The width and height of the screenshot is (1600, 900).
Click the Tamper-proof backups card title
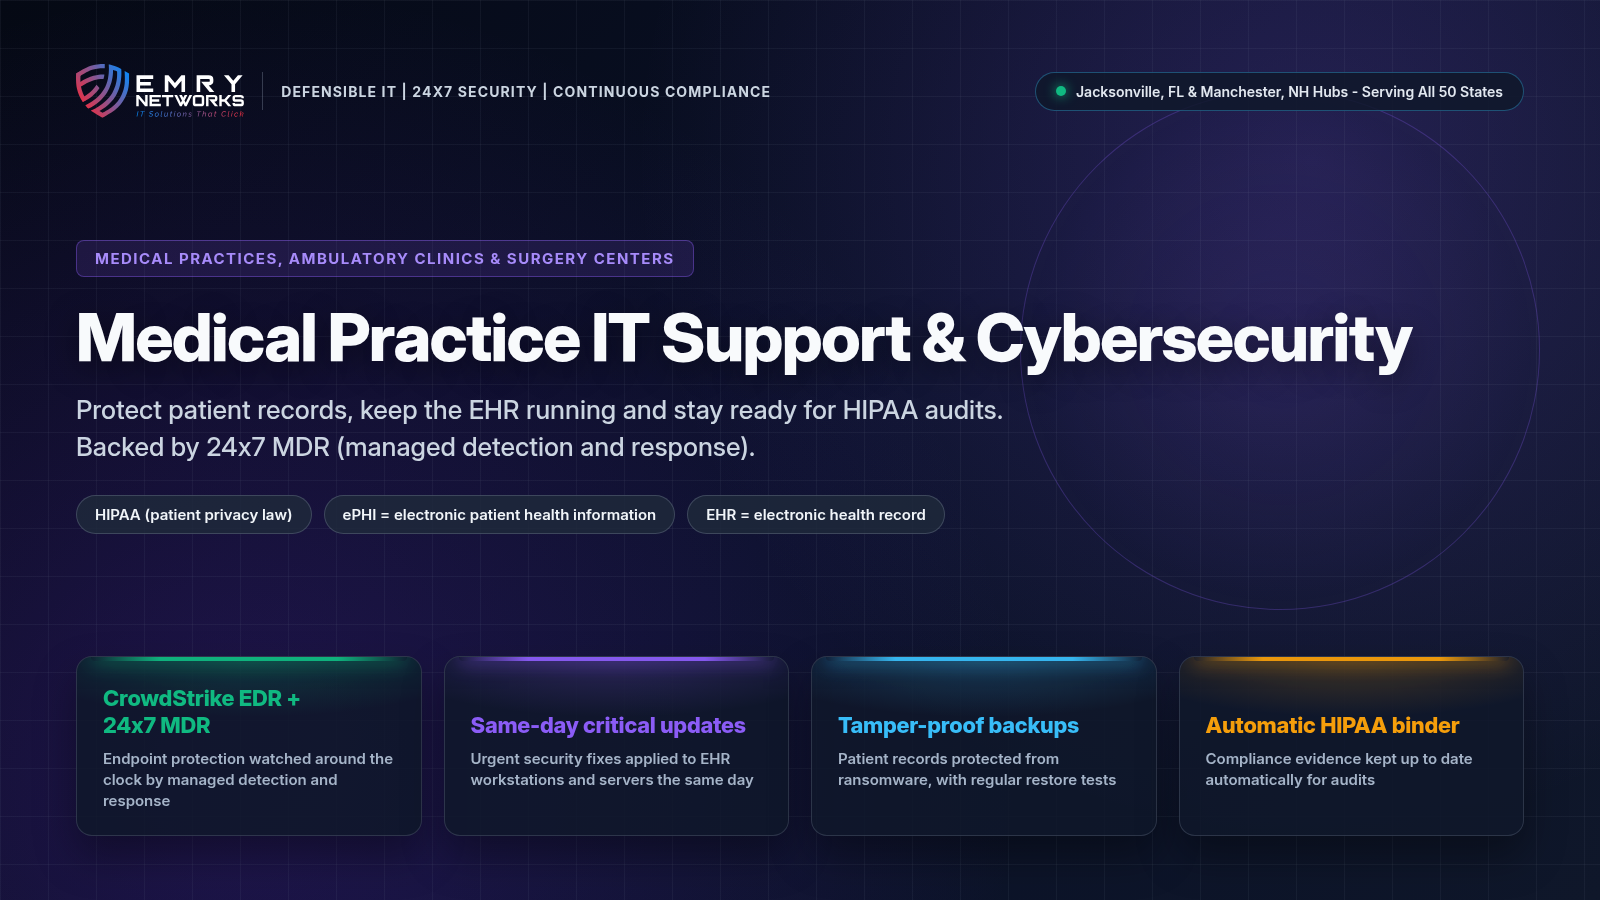(x=958, y=725)
